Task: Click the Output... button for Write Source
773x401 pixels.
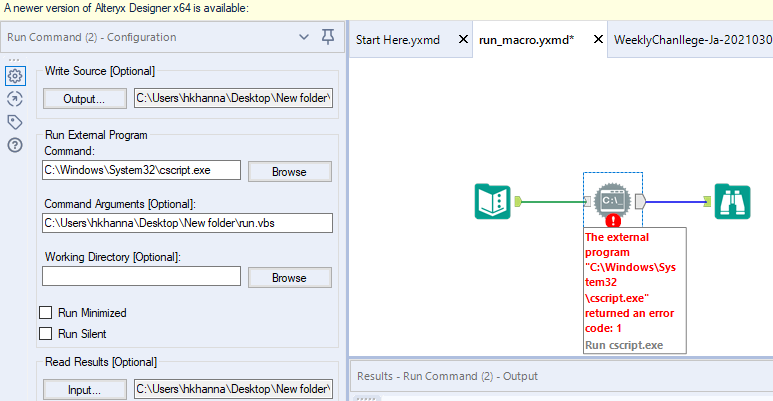Action: (x=85, y=99)
